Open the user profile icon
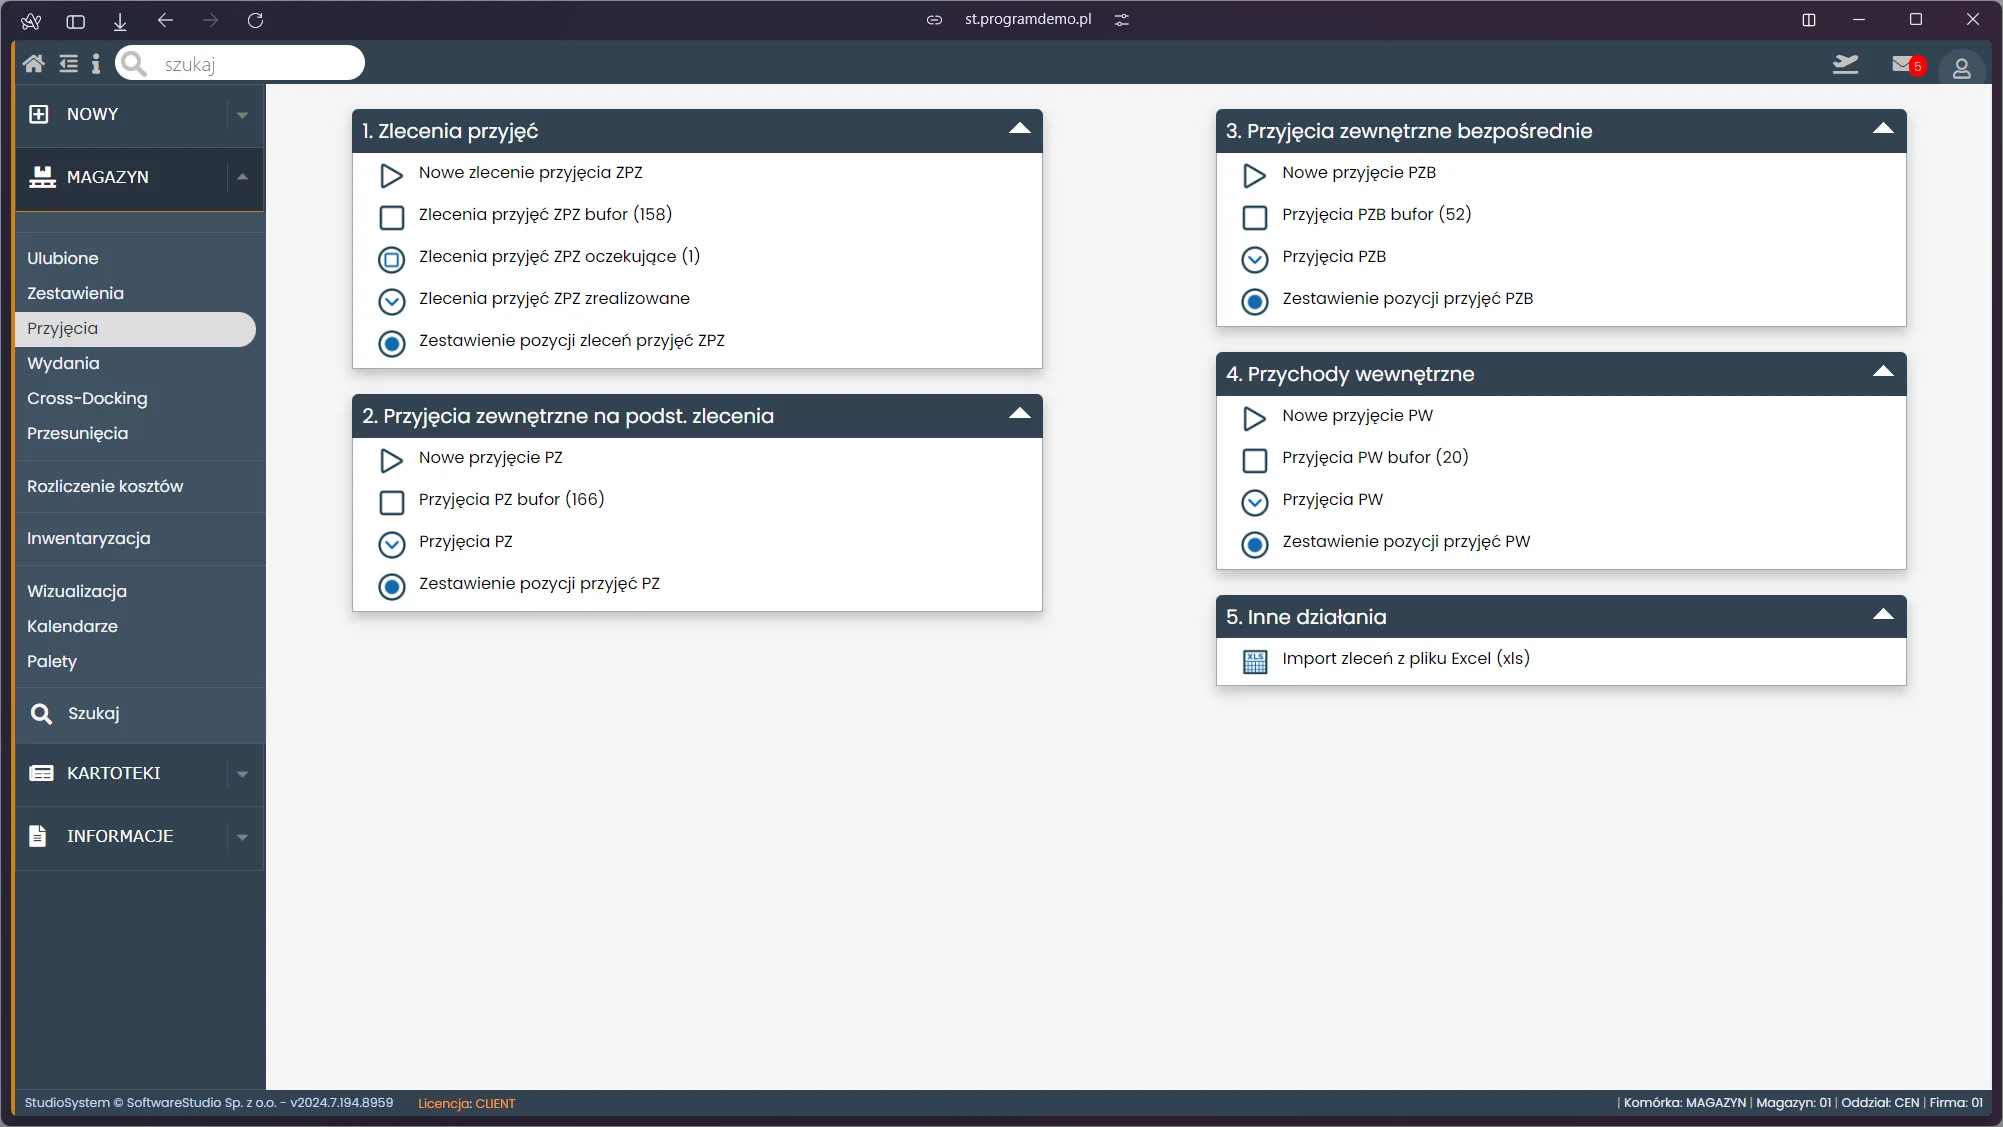Image resolution: width=2003 pixels, height=1127 pixels. click(1961, 68)
